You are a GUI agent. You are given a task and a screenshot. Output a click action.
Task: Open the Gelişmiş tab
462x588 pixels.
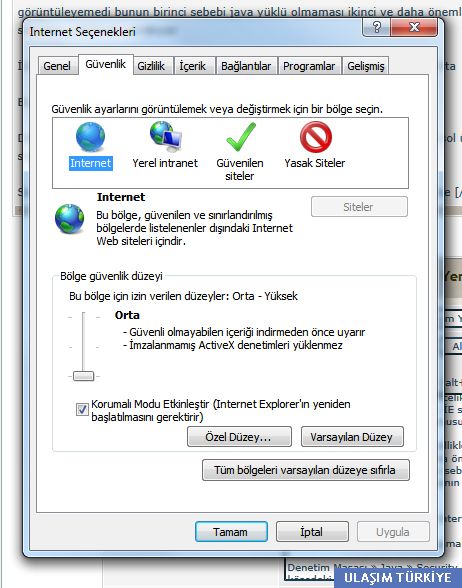point(366,66)
